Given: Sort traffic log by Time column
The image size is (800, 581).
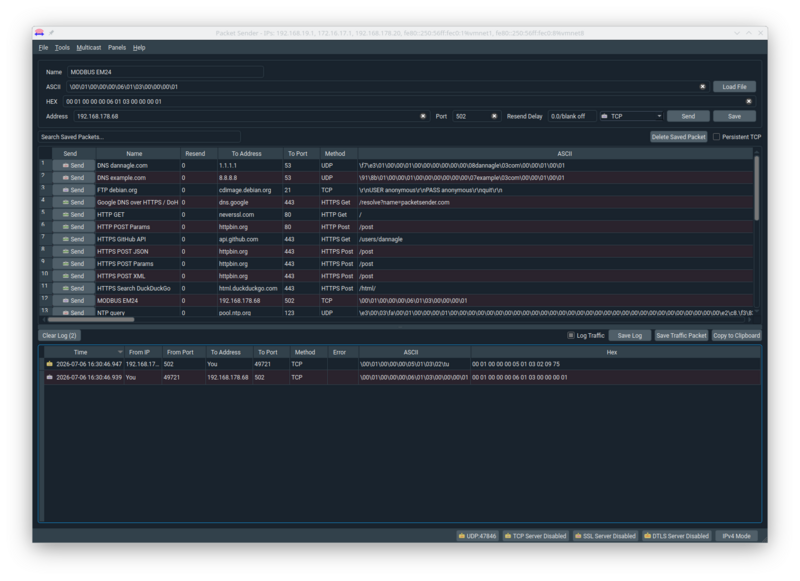Looking at the screenshot, I should 81,352.
